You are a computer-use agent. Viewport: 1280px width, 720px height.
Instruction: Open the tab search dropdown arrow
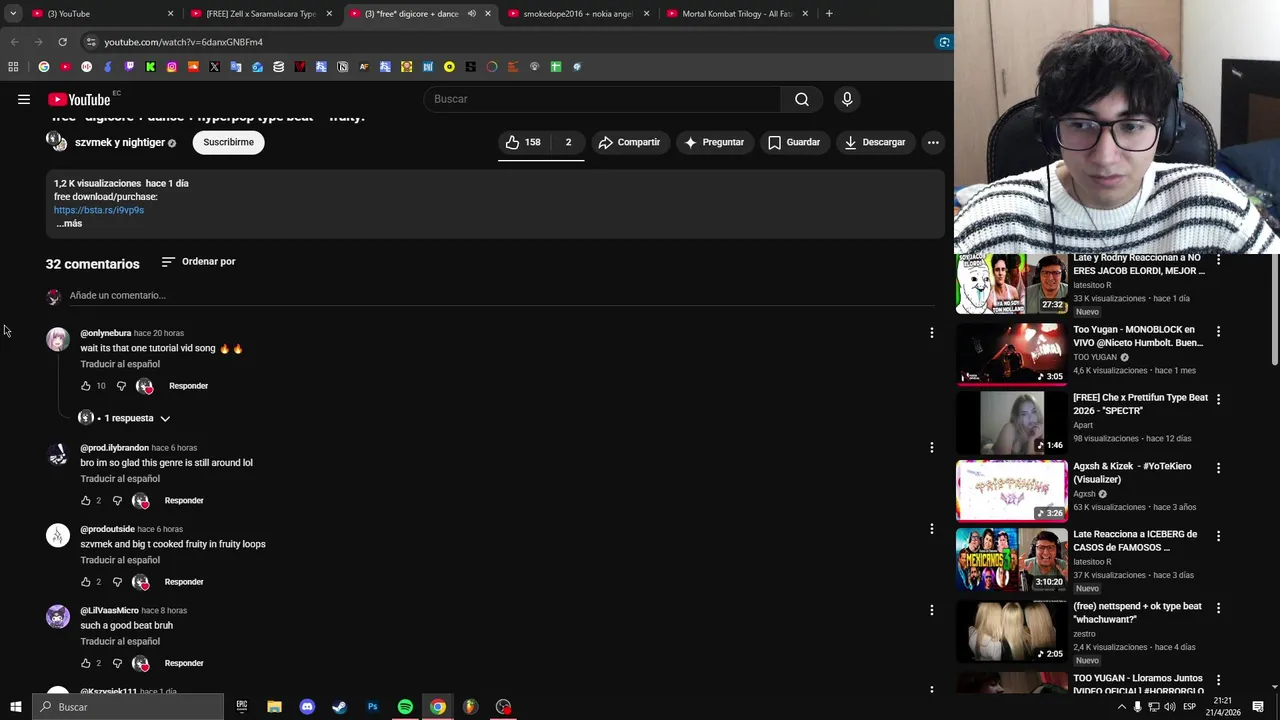(x=13, y=14)
